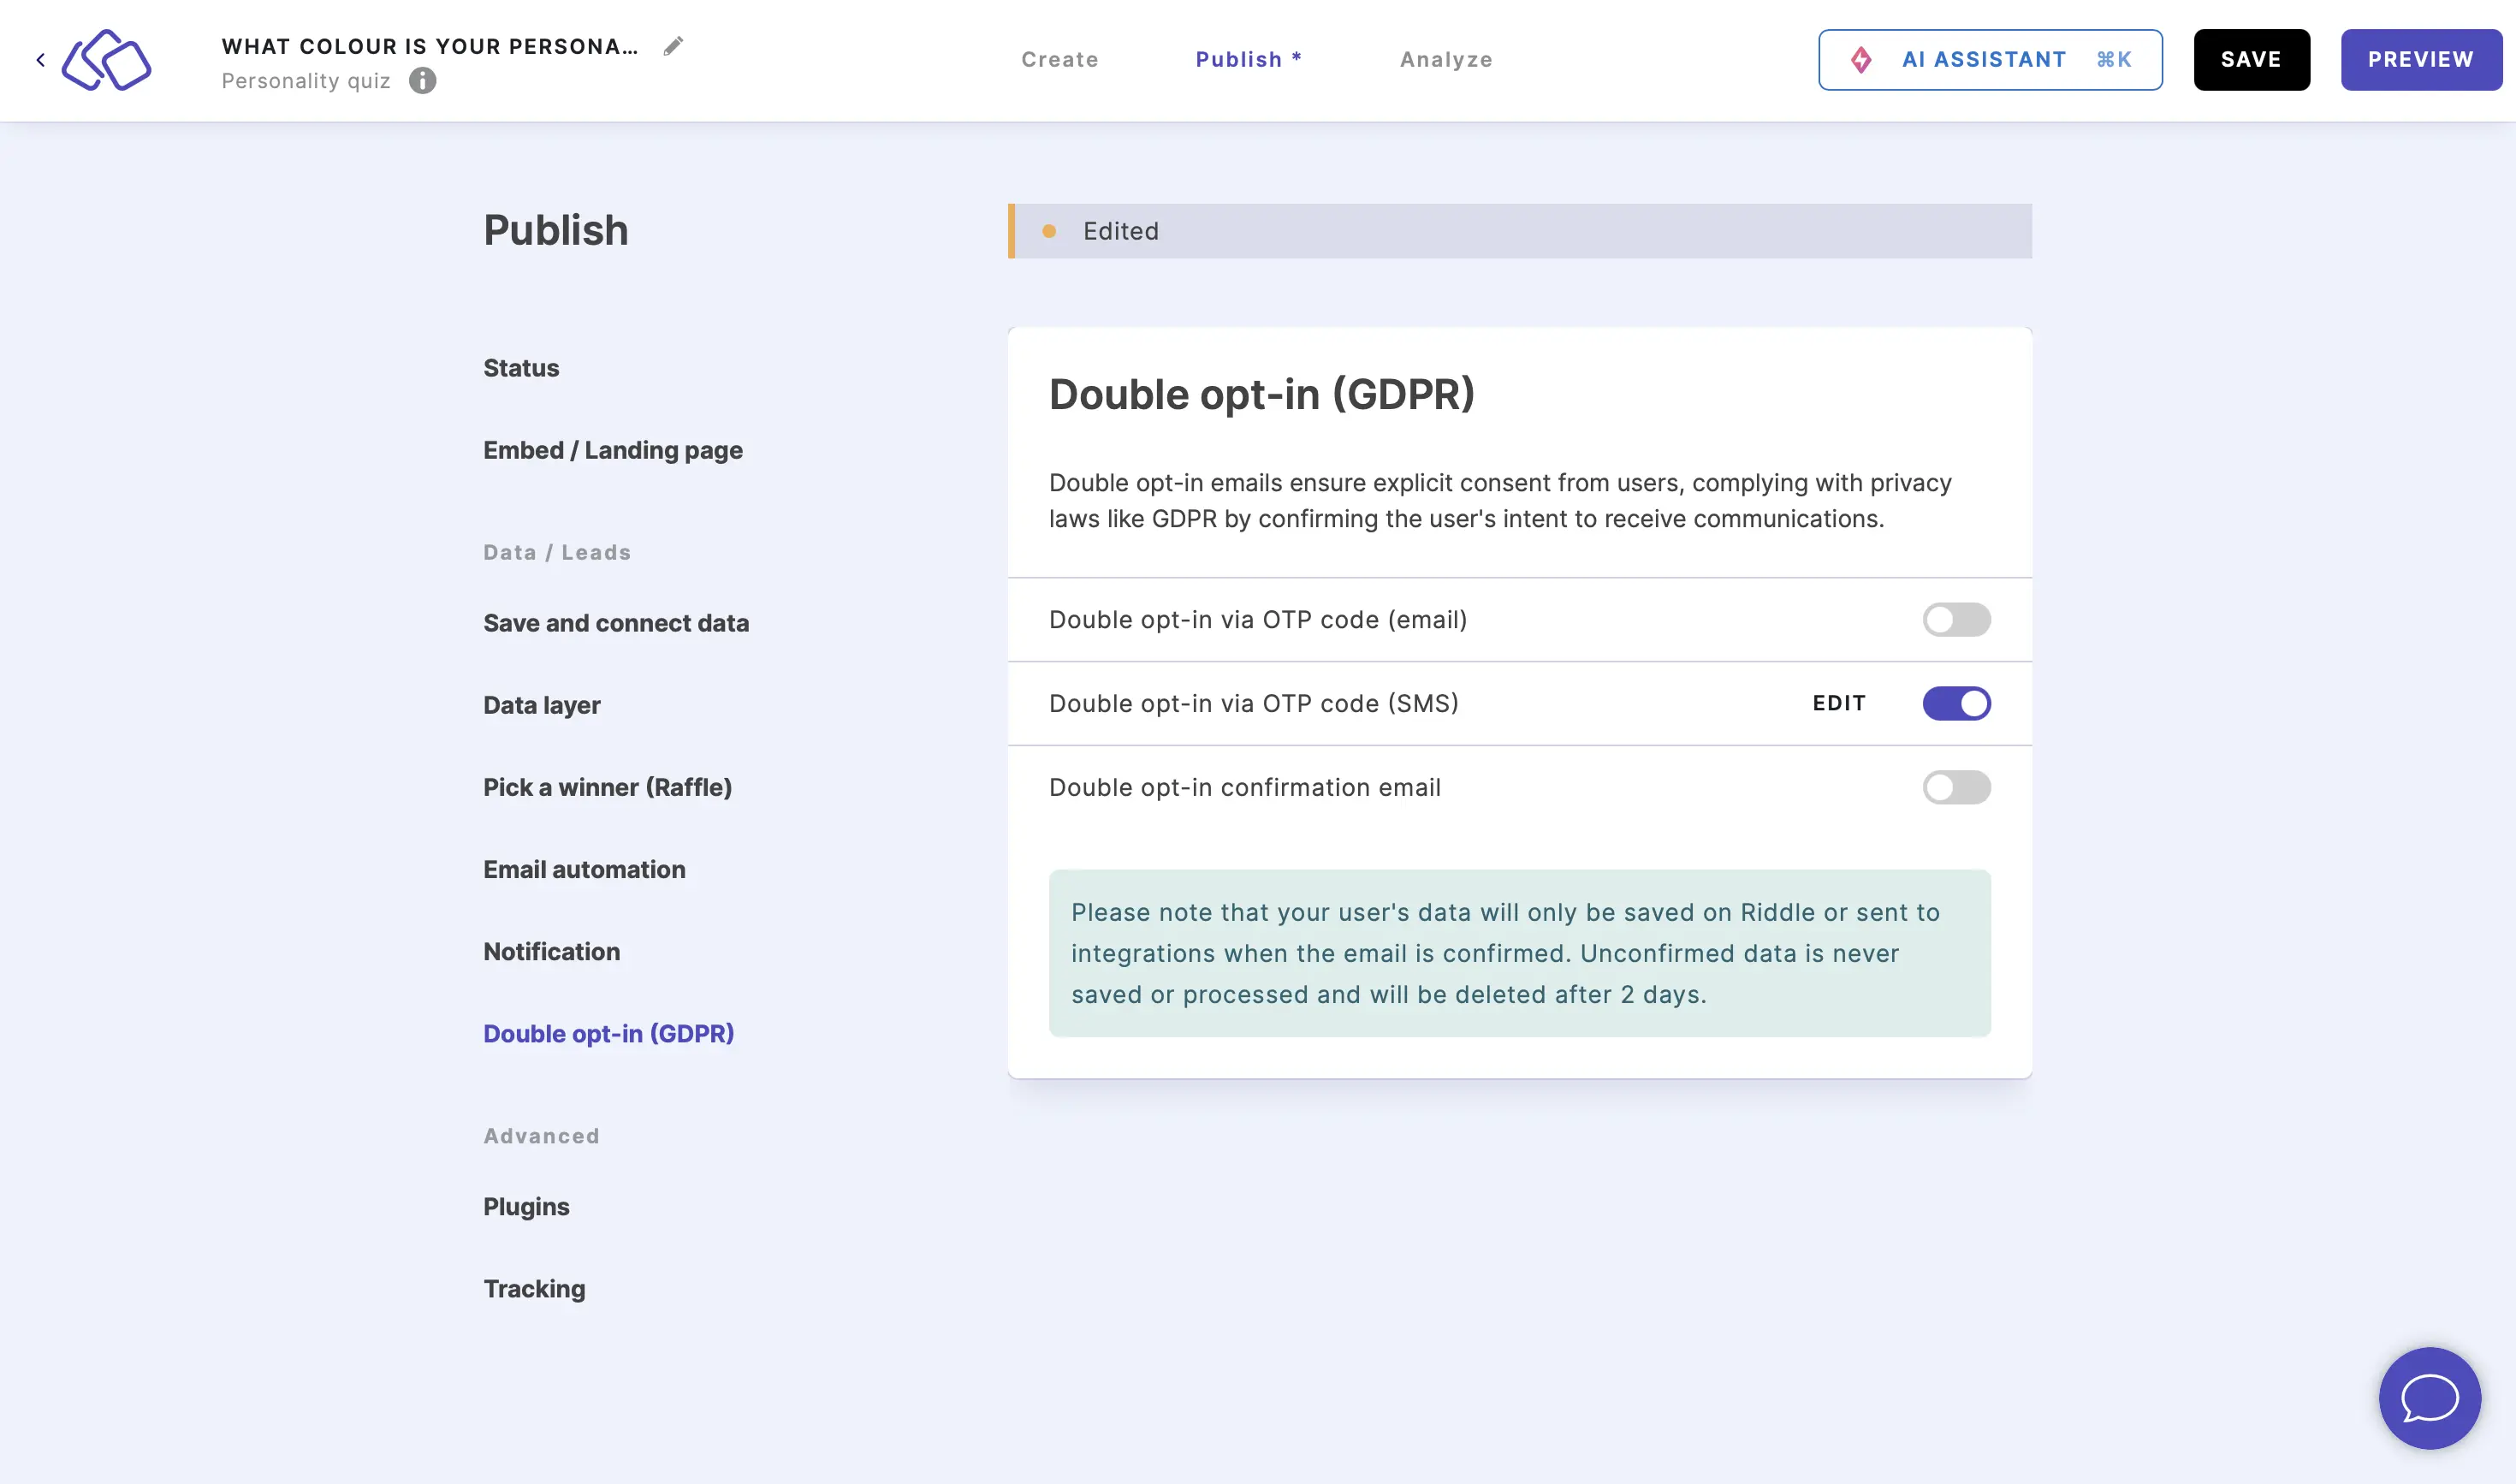Toggle Double opt-in via OTP code email
This screenshot has height=1484, width=2516.
(1956, 618)
